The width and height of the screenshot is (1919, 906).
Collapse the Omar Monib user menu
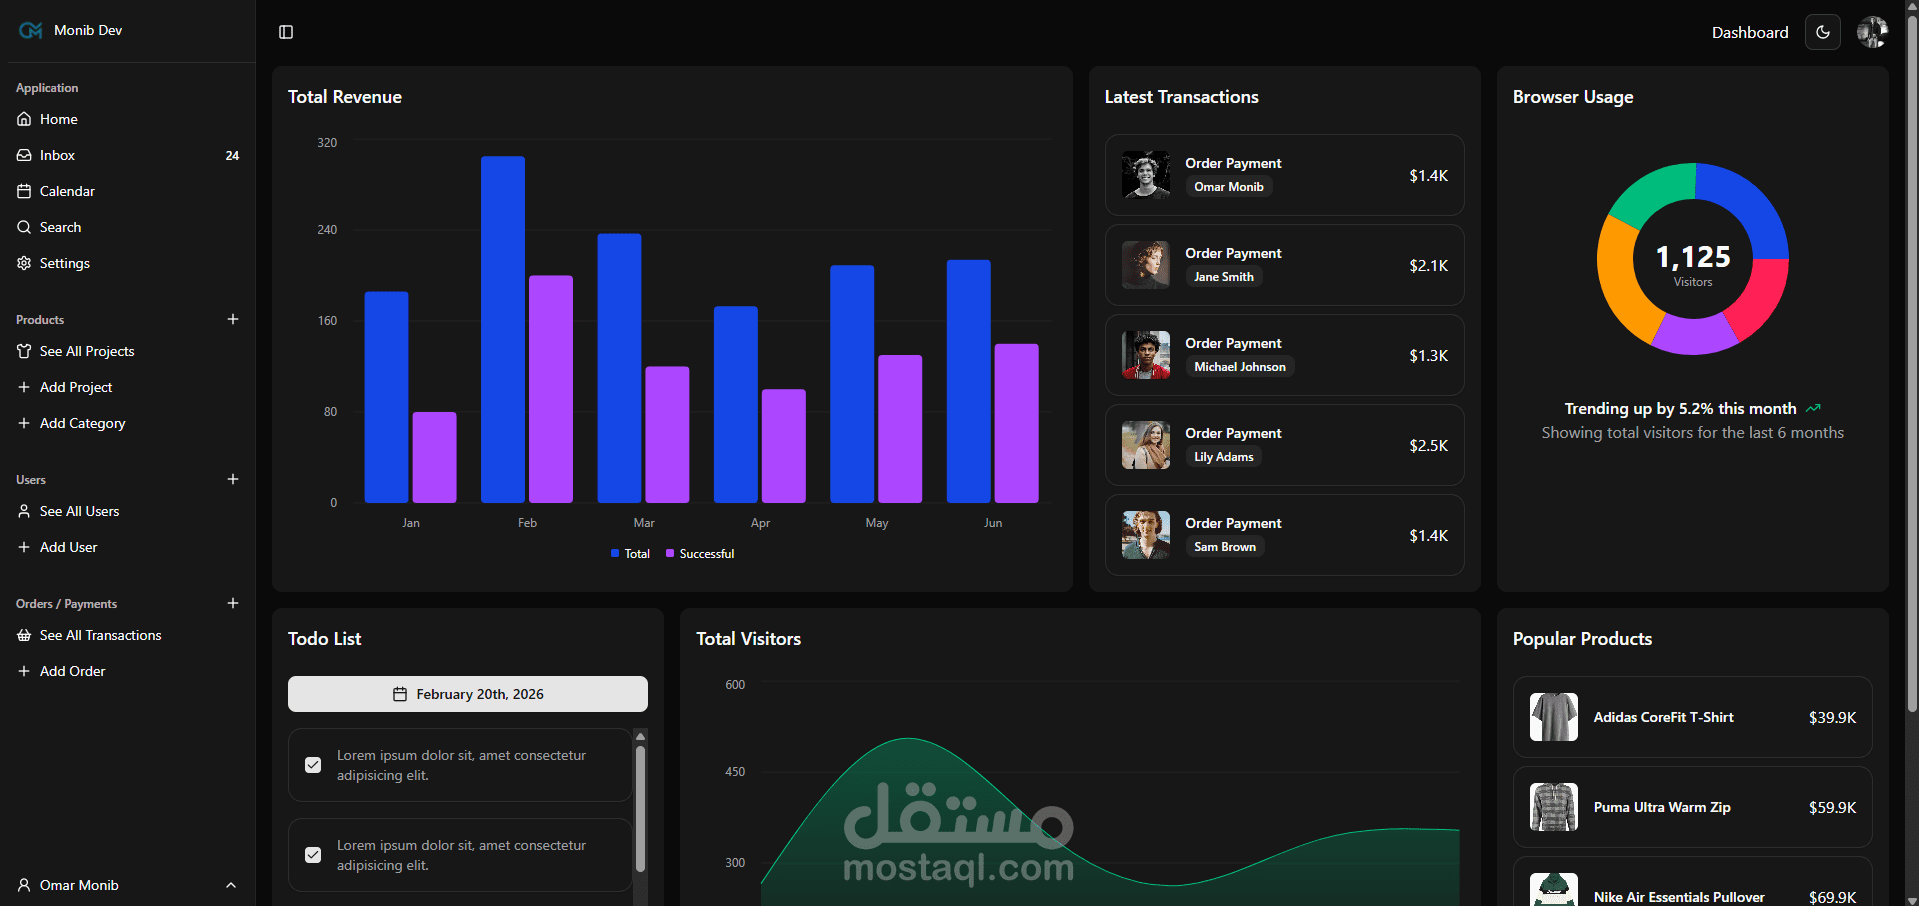coord(231,885)
